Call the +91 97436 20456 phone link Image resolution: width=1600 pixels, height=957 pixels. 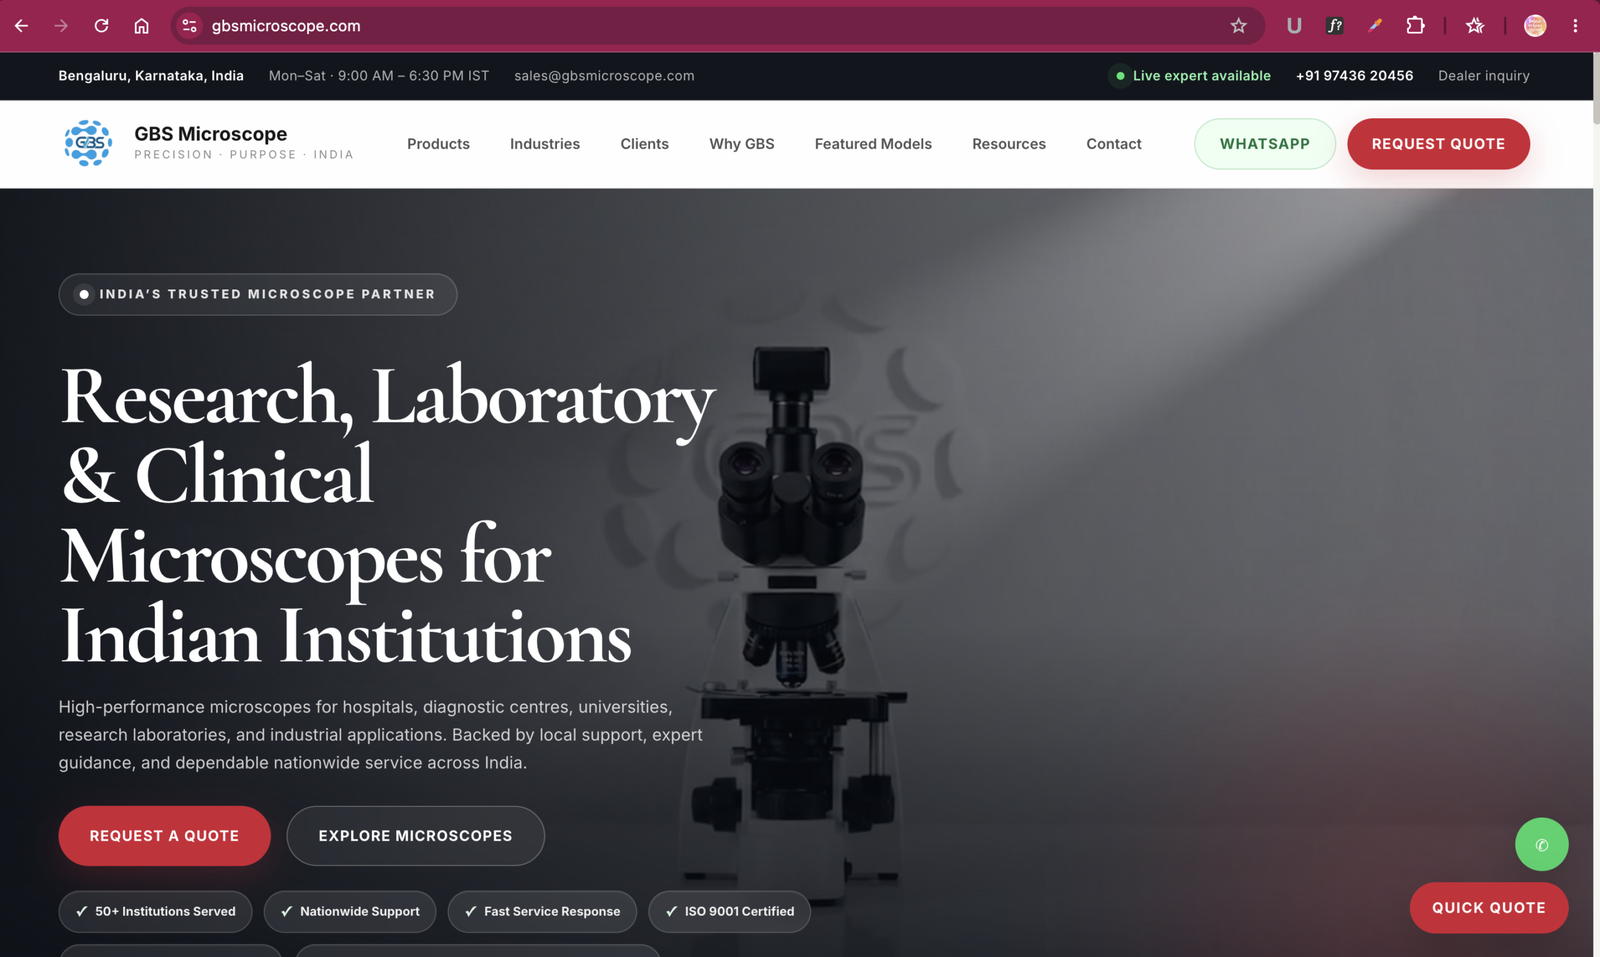(1354, 76)
